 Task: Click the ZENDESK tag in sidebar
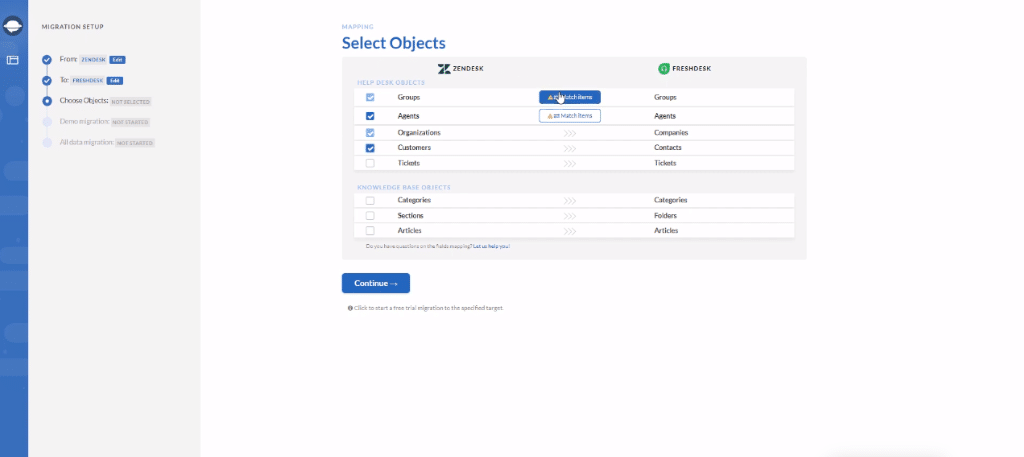pos(93,59)
